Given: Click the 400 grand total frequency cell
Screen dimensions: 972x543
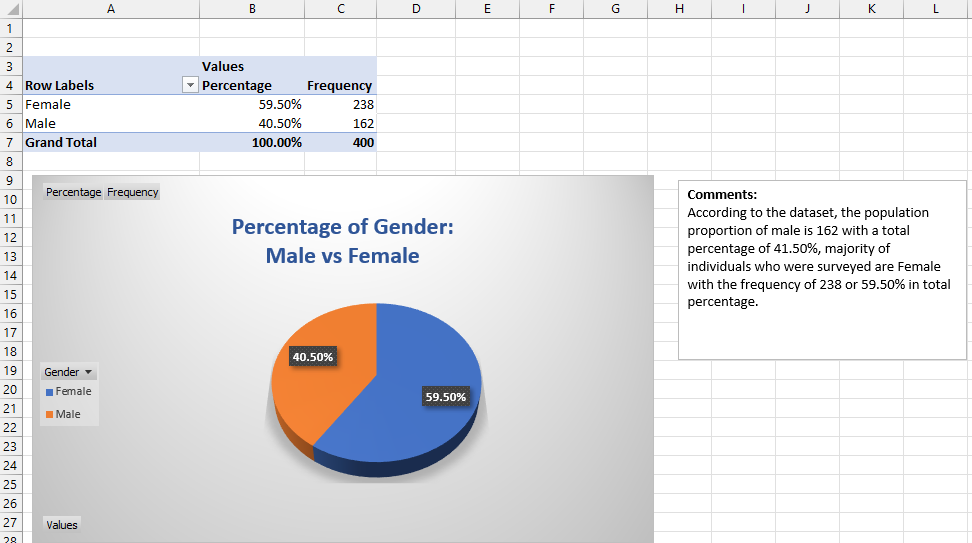Looking at the screenshot, I should click(340, 143).
